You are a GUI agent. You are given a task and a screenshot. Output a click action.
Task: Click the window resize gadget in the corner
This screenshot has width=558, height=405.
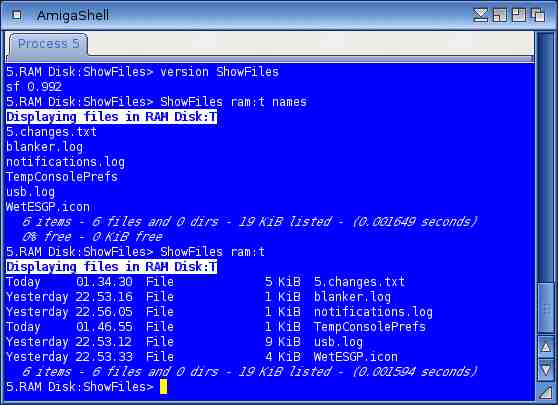pyautogui.click(x=546, y=392)
